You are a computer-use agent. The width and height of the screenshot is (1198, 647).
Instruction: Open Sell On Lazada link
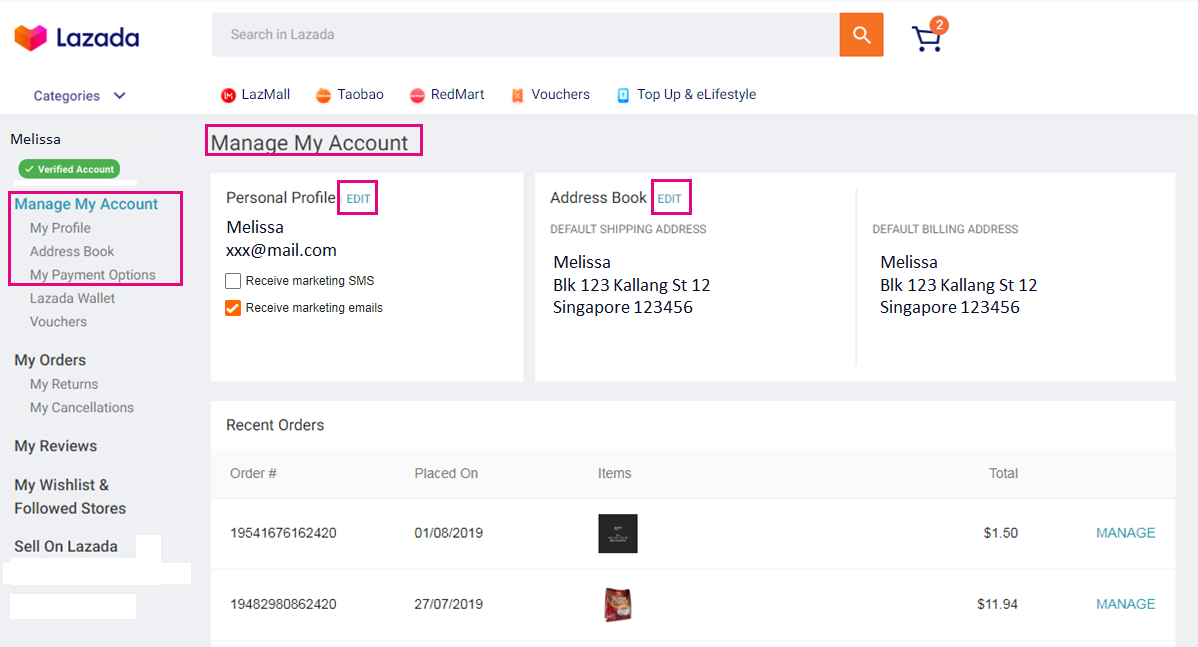click(x=66, y=546)
